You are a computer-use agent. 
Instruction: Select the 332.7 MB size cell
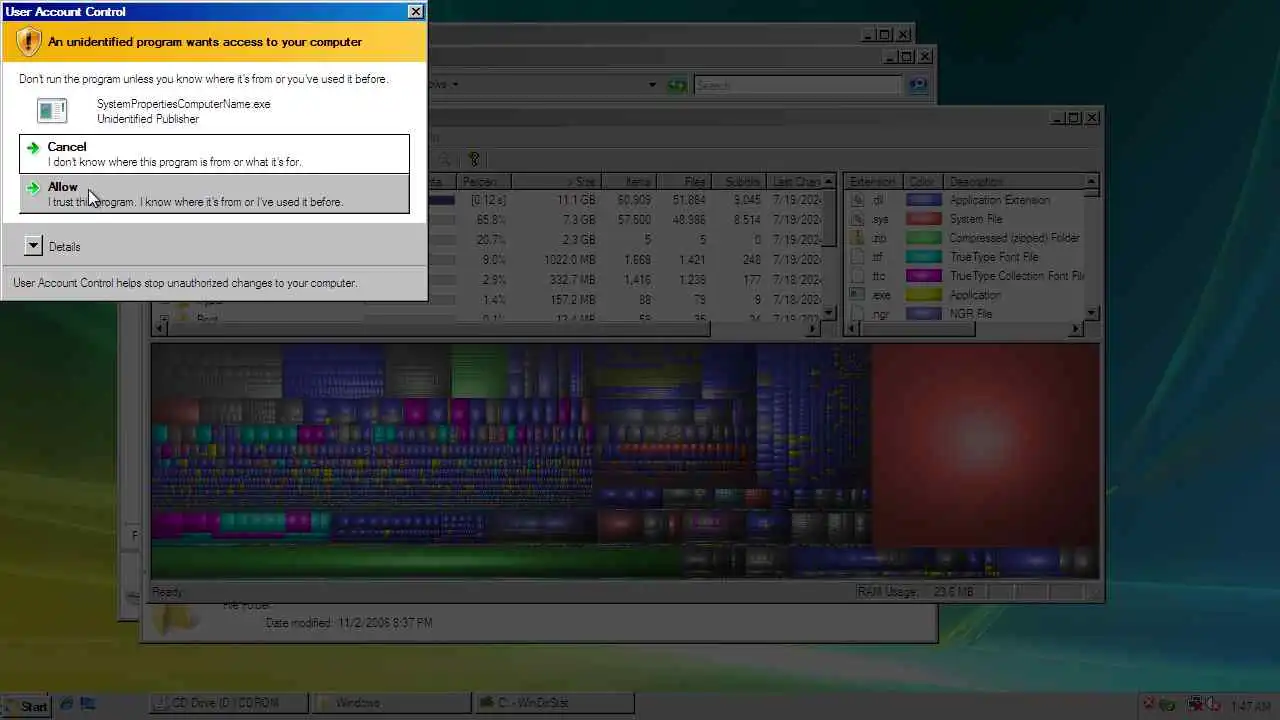point(572,279)
